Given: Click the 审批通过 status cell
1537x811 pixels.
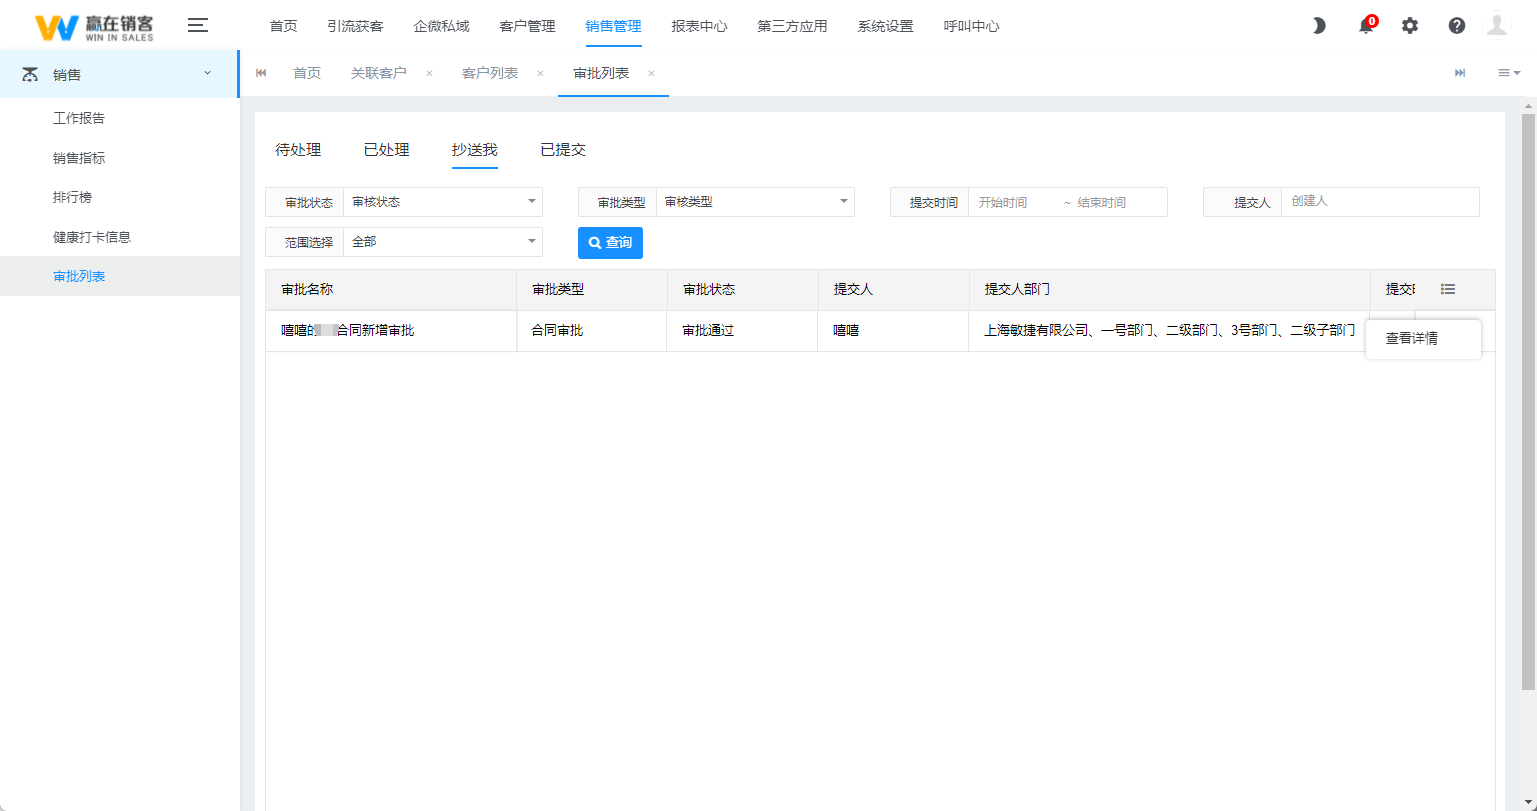Looking at the screenshot, I should (x=743, y=331).
